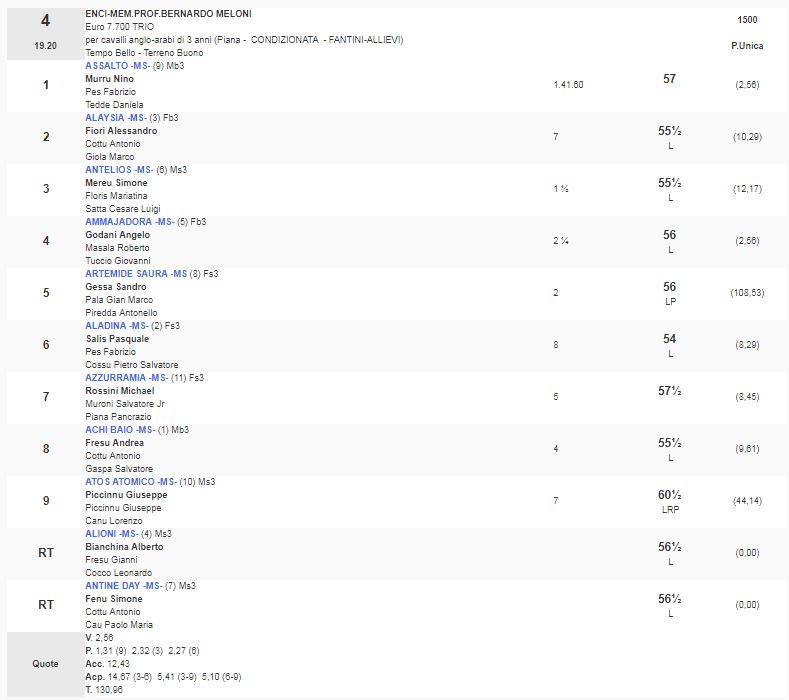Open the ARTEMIDE SAURA -MS link

click(135, 274)
